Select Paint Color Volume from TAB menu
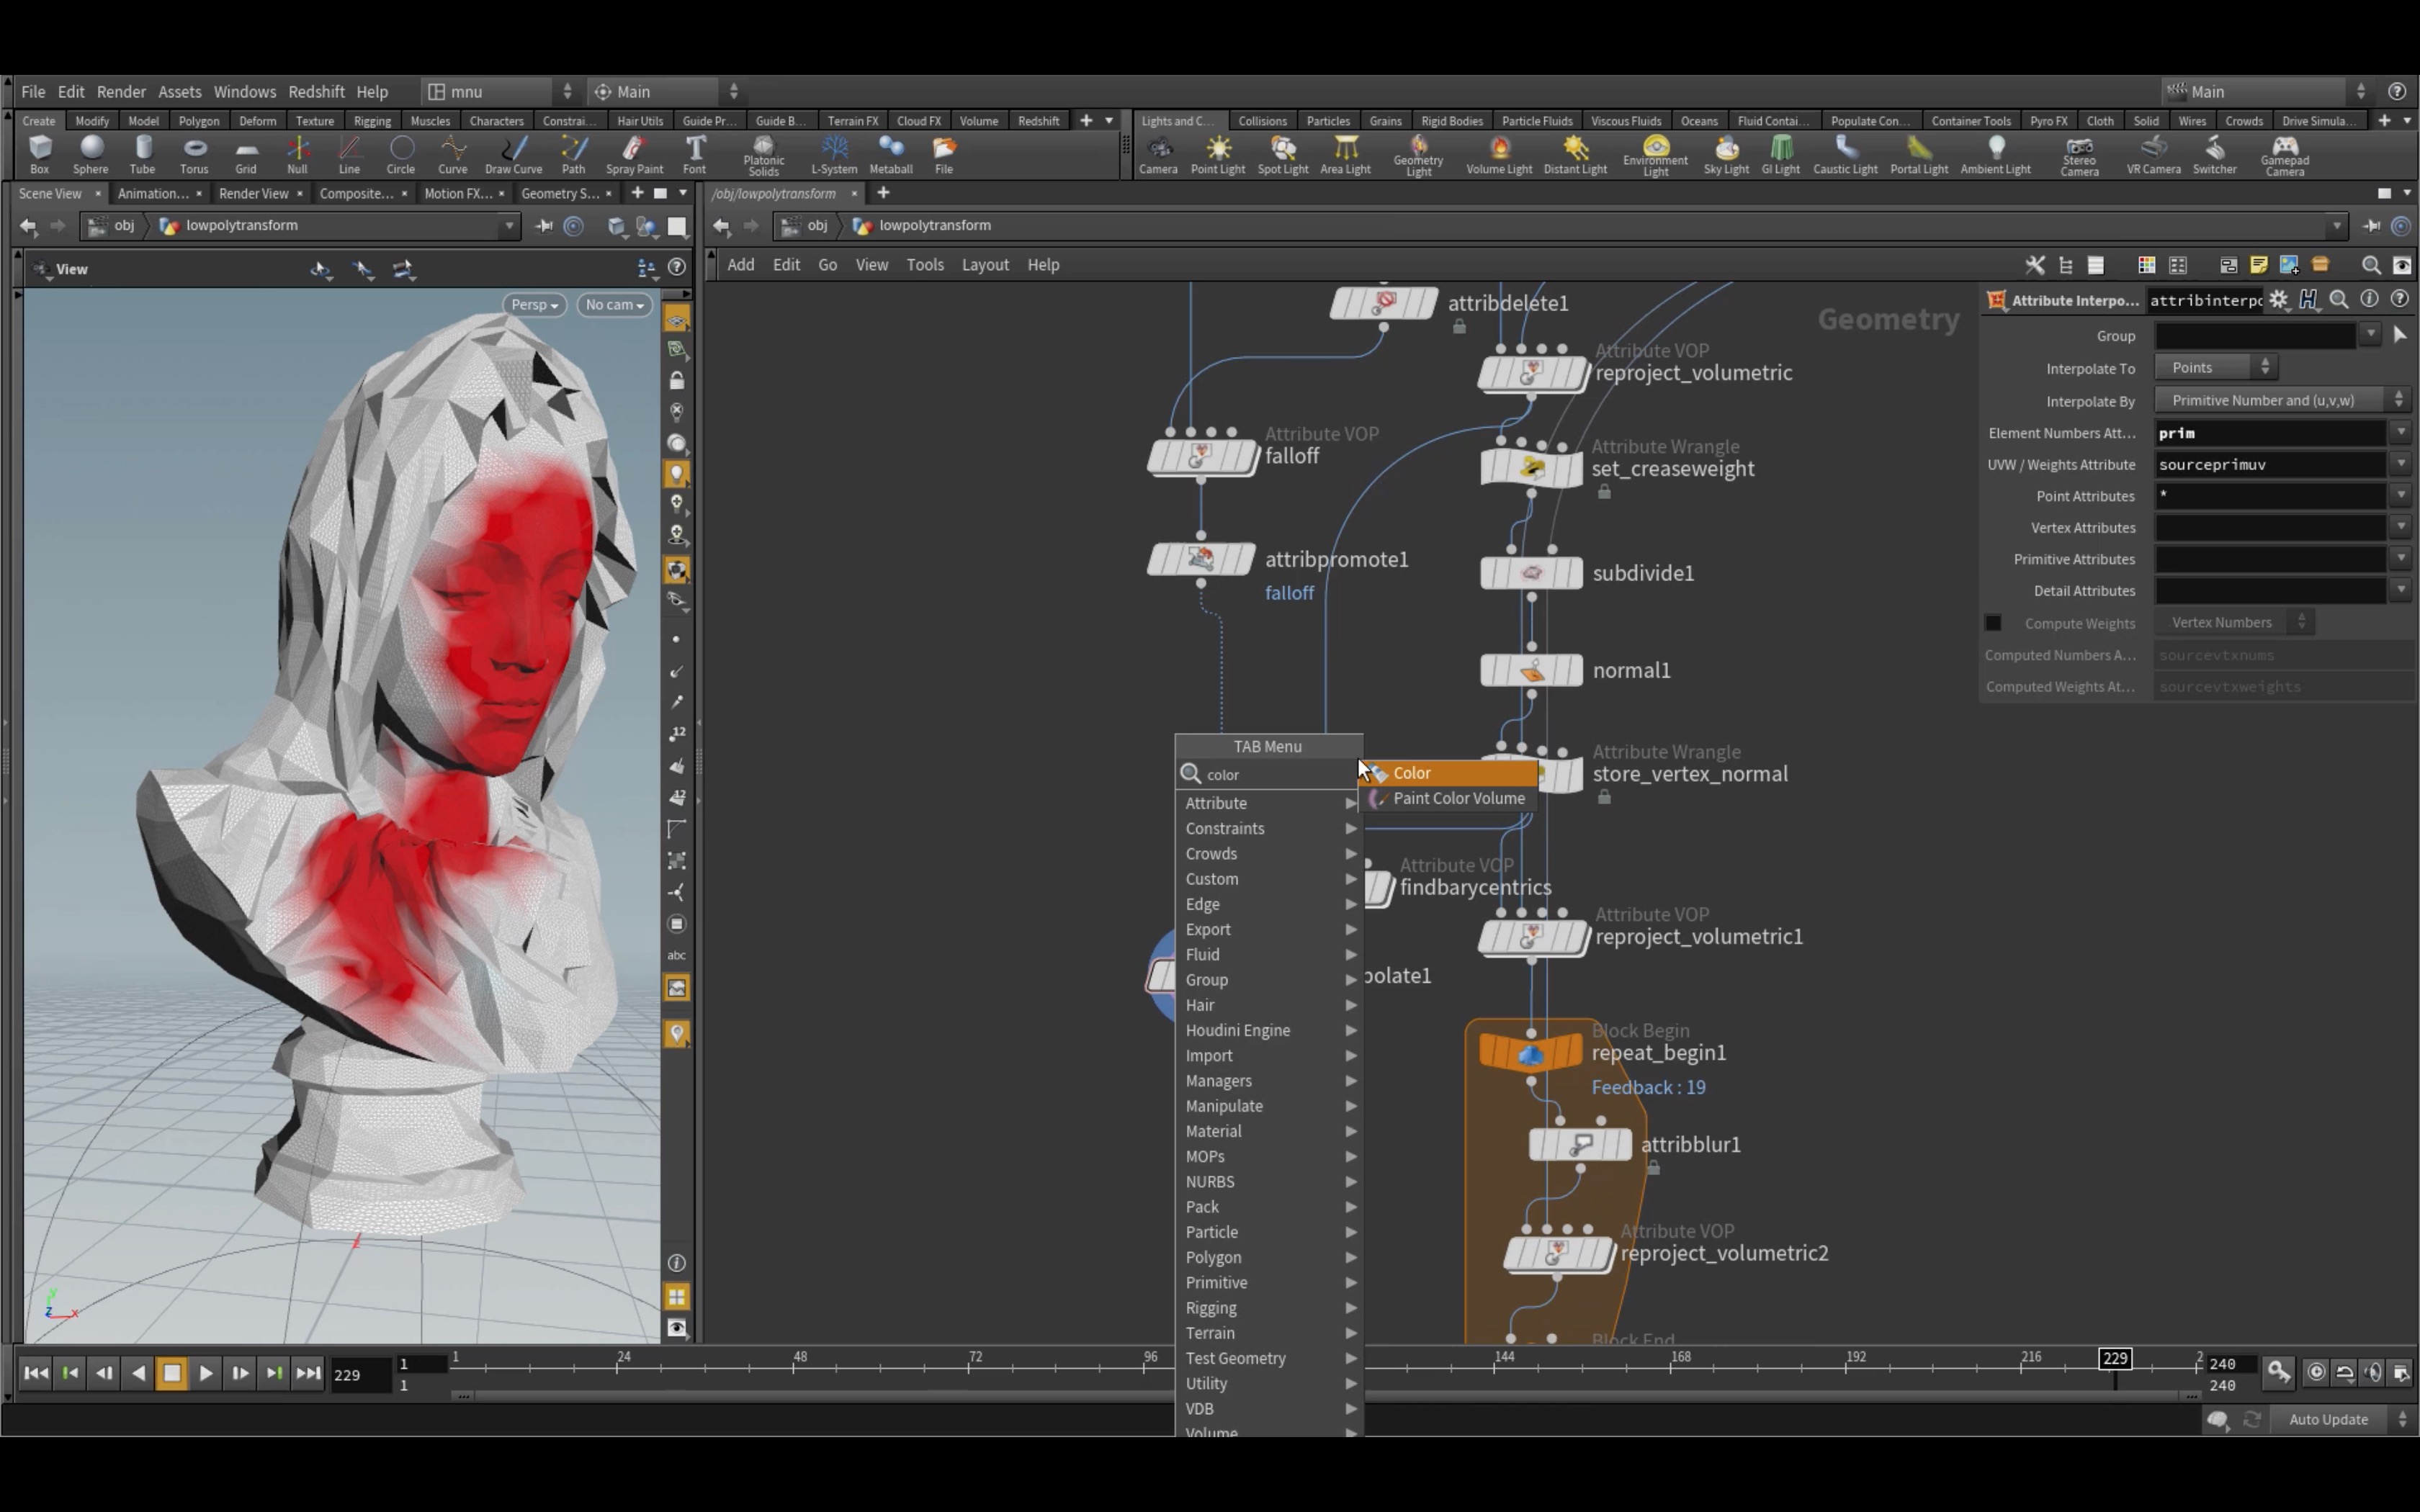The height and width of the screenshot is (1512, 2420). [x=1460, y=798]
